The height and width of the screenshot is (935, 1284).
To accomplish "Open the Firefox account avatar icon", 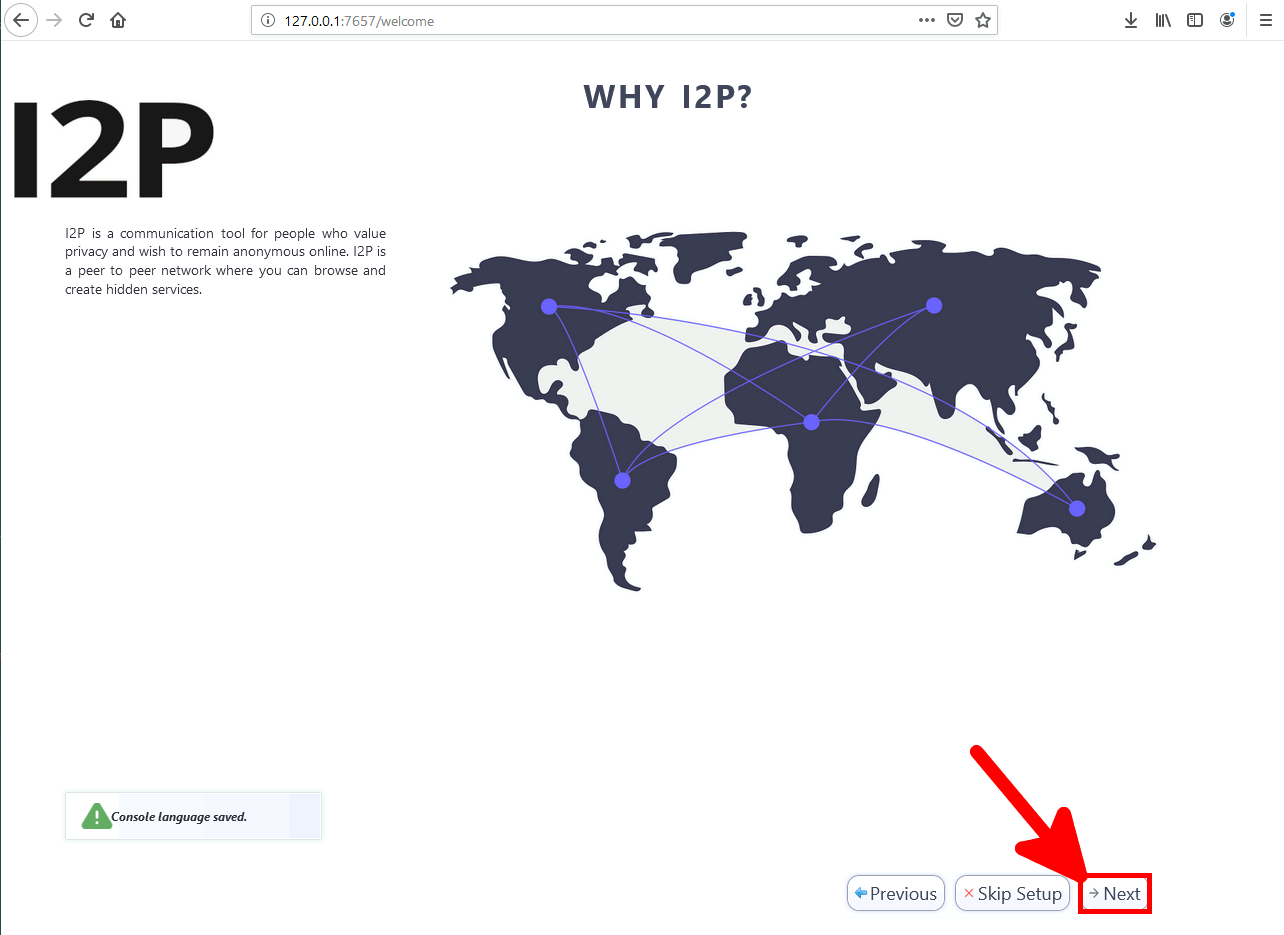I will pos(1227,20).
